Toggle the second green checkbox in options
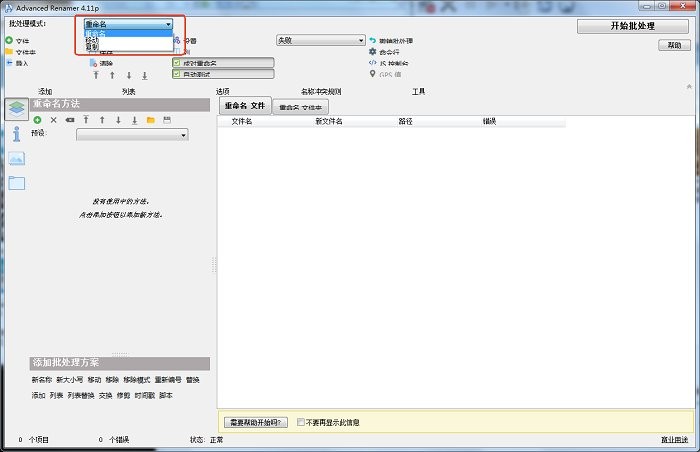 pyautogui.click(x=176, y=73)
